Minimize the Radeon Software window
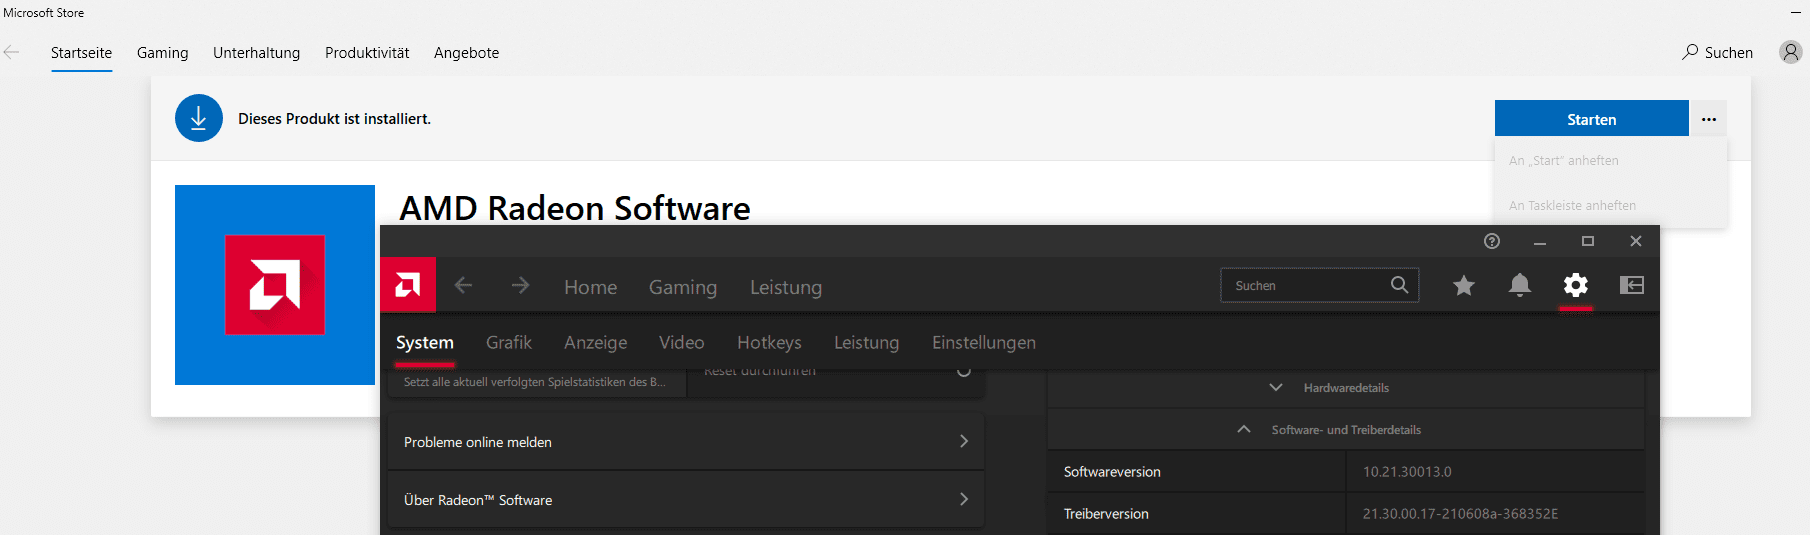The image size is (1810, 535). [x=1540, y=242]
